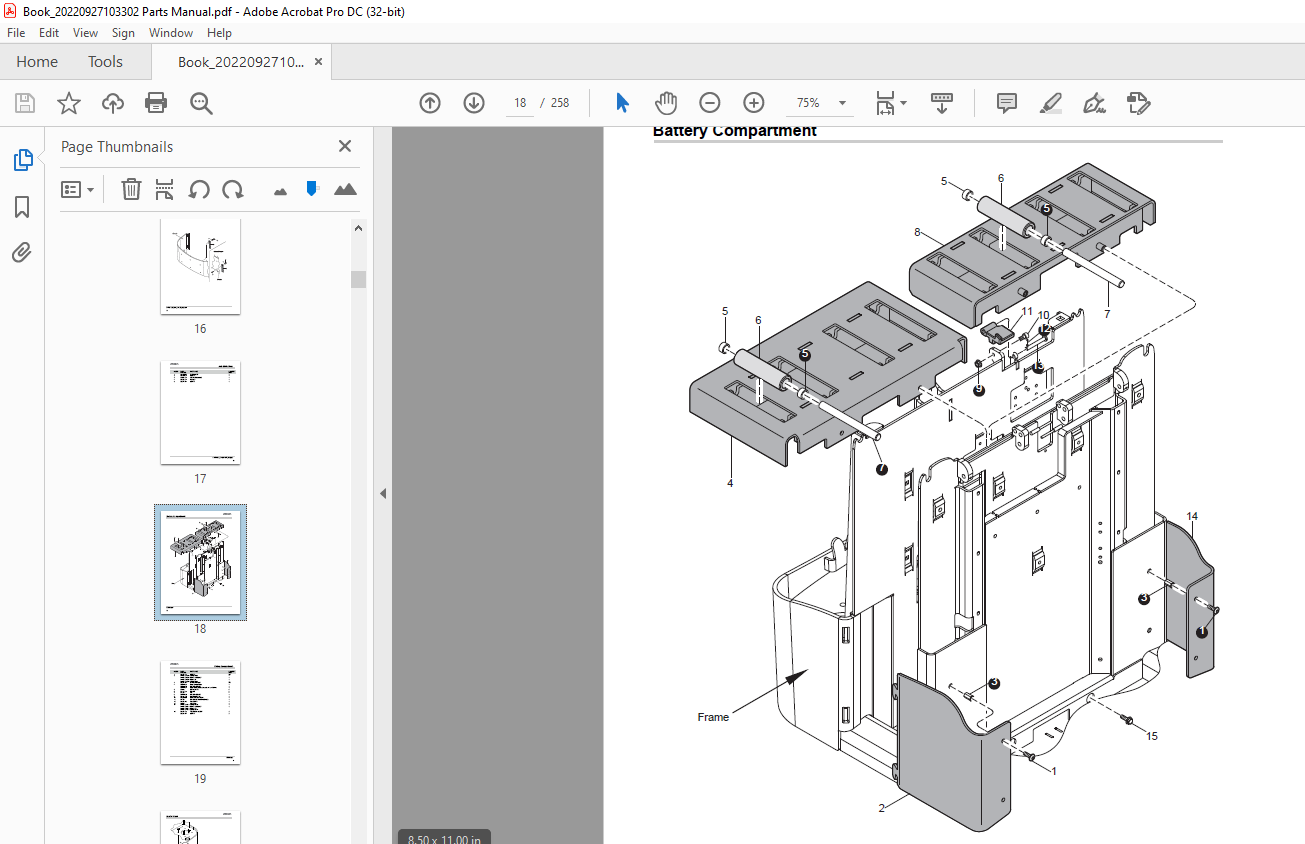Open the View menu
Image resolution: width=1305 pixels, height=844 pixels.
85,33
